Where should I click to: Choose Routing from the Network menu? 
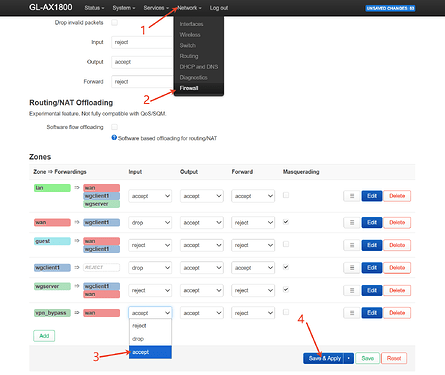[x=199, y=56]
